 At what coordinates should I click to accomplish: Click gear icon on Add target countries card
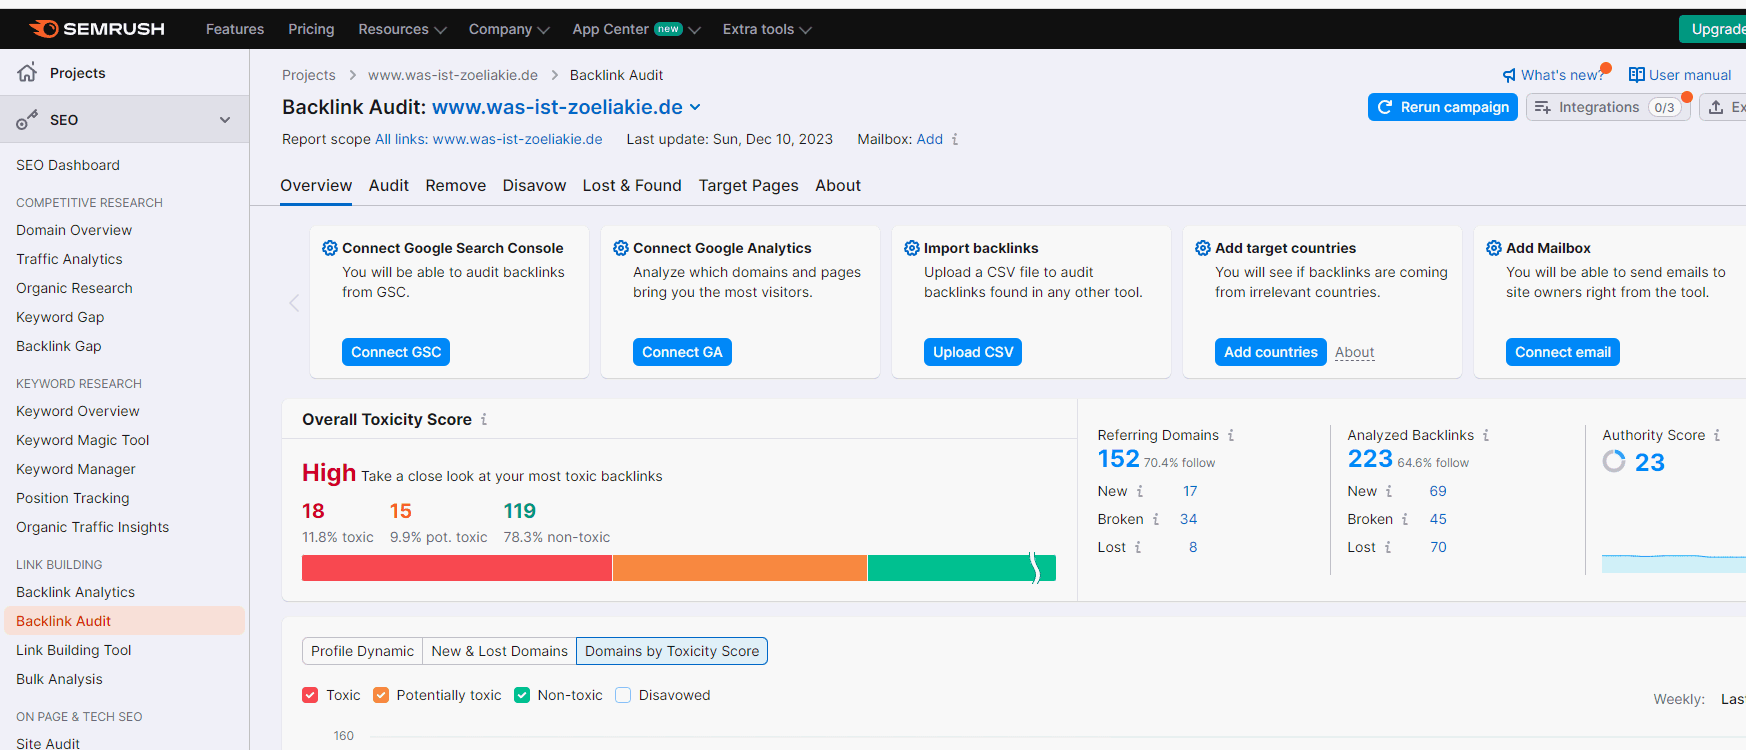tap(1203, 248)
